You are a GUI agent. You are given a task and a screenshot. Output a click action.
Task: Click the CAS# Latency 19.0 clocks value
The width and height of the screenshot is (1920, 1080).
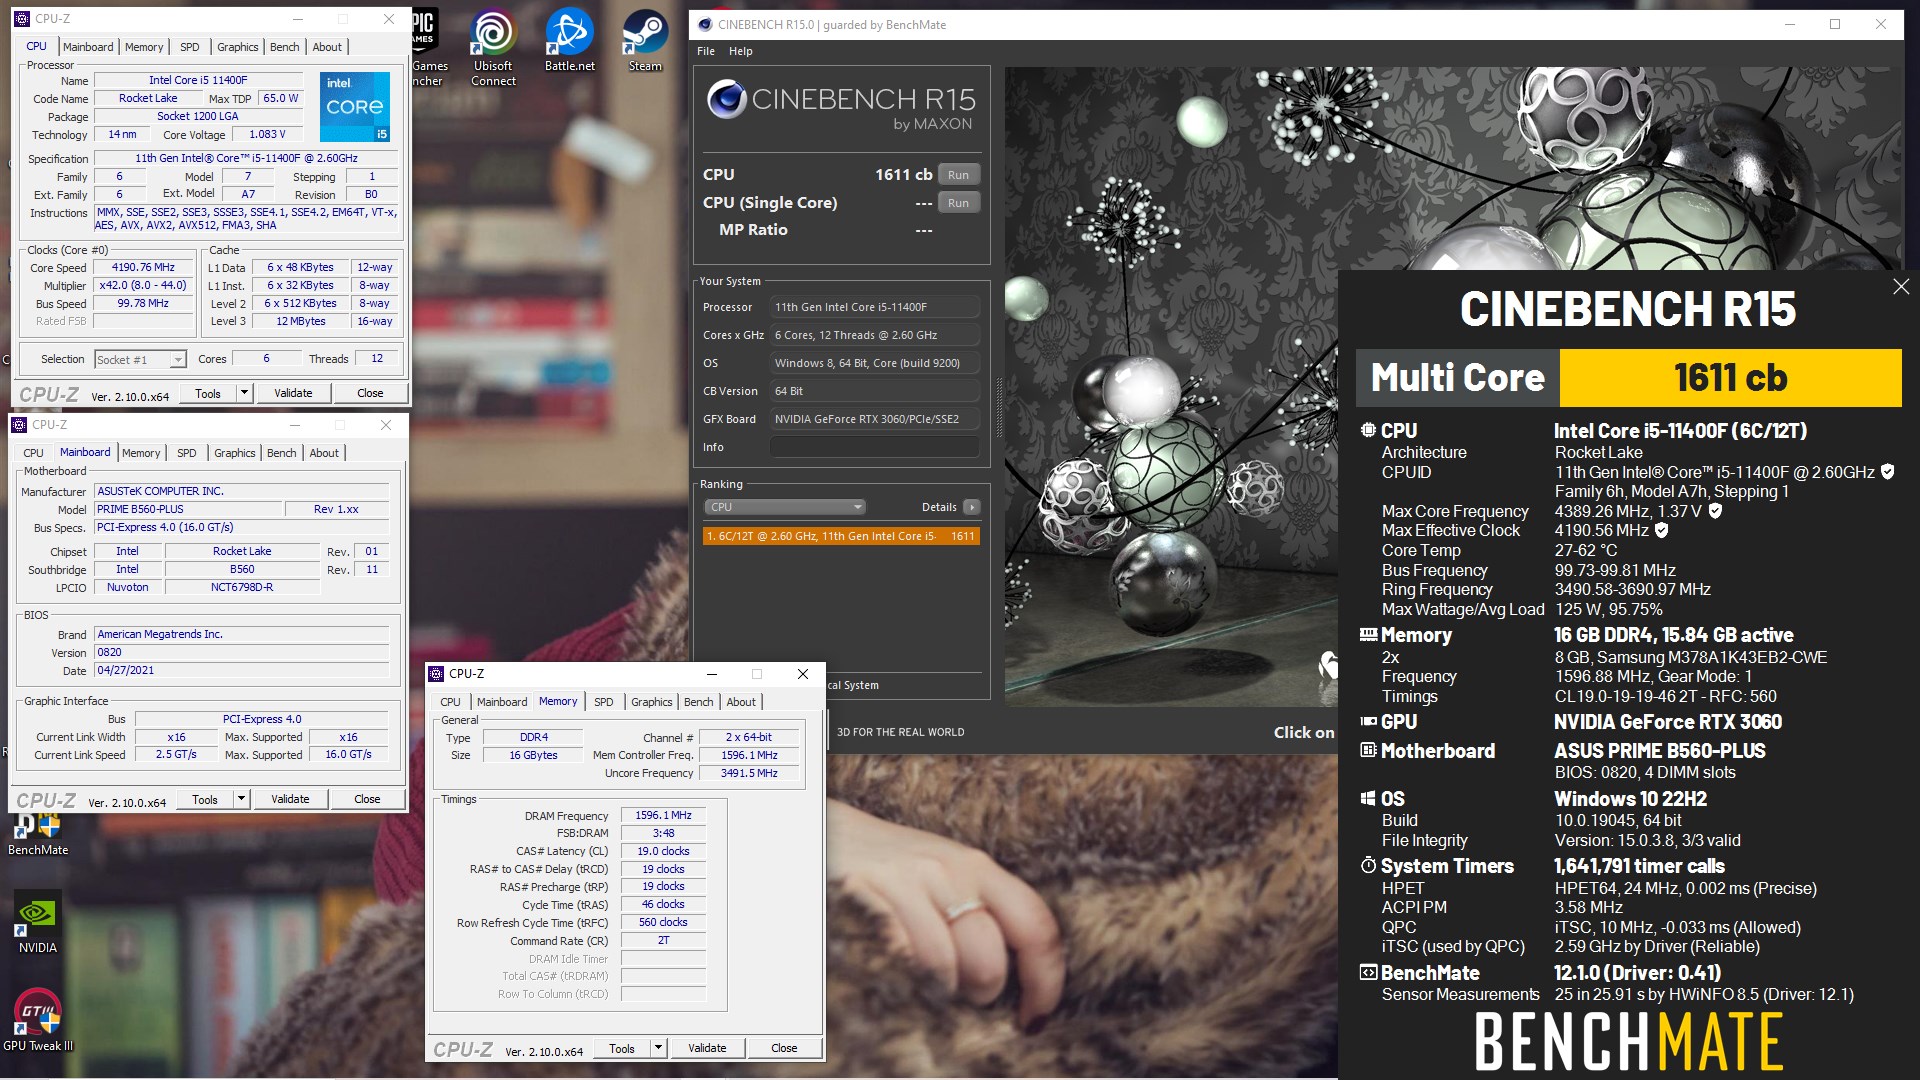click(x=663, y=851)
